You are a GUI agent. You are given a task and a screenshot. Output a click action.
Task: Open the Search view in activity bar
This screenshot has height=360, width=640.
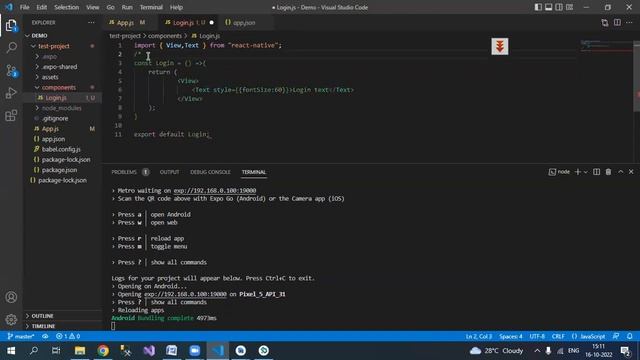11,47
